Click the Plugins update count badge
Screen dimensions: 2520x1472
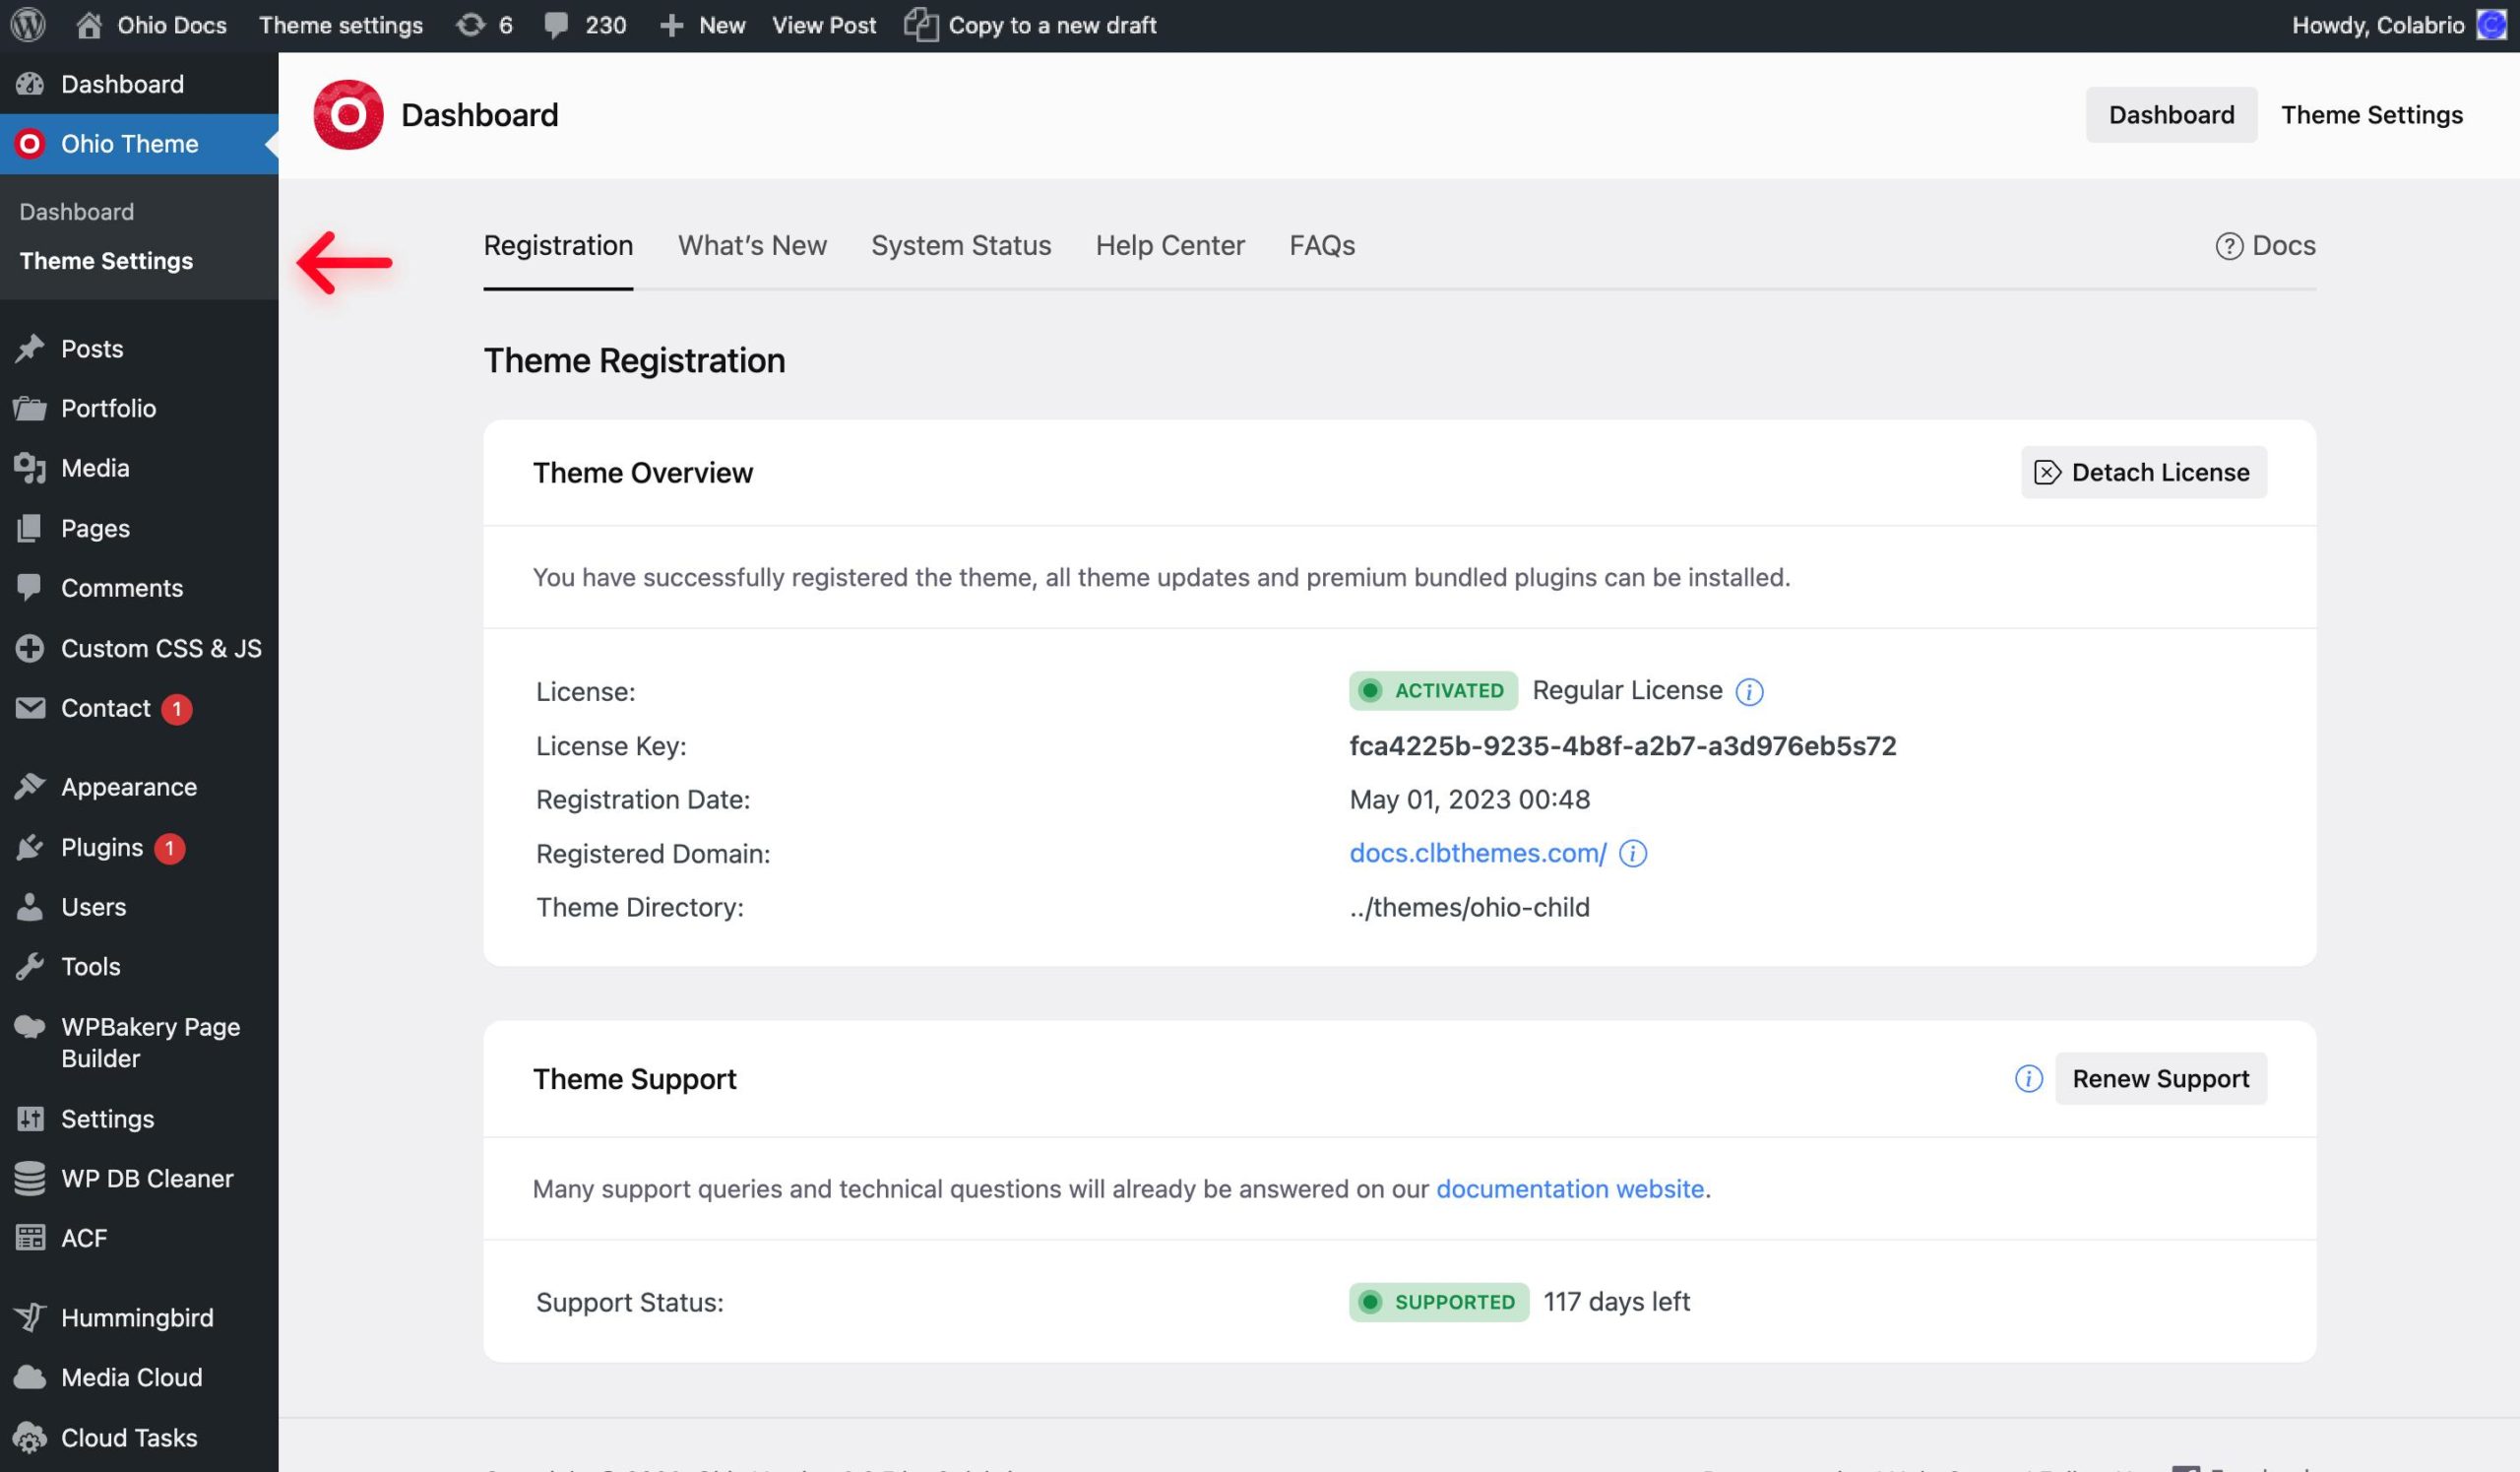[169, 848]
